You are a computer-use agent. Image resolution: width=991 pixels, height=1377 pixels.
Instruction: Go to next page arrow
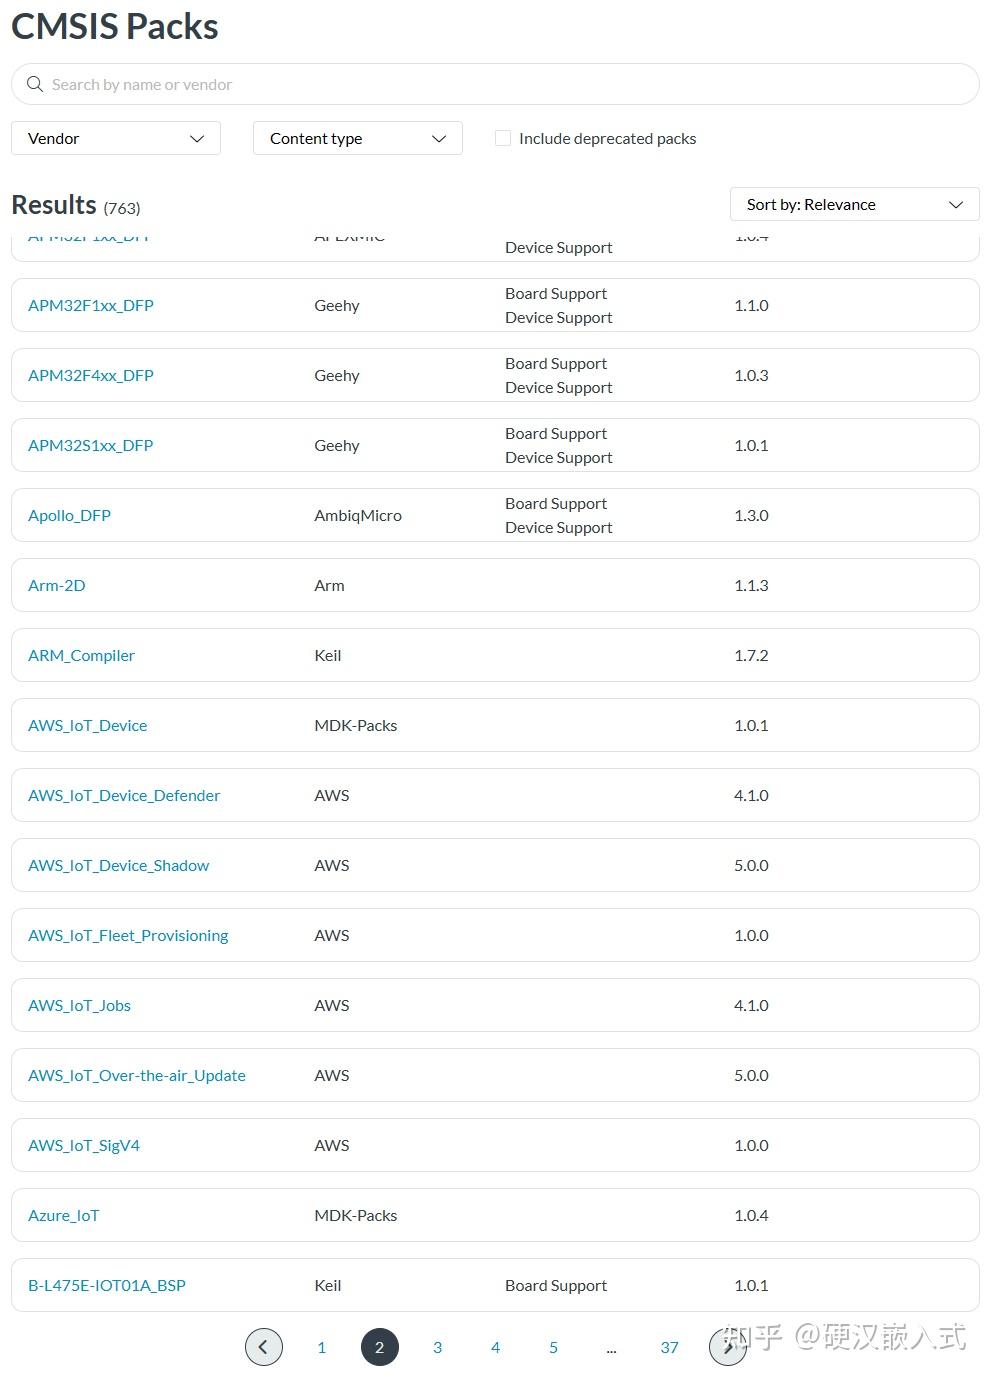727,1347
